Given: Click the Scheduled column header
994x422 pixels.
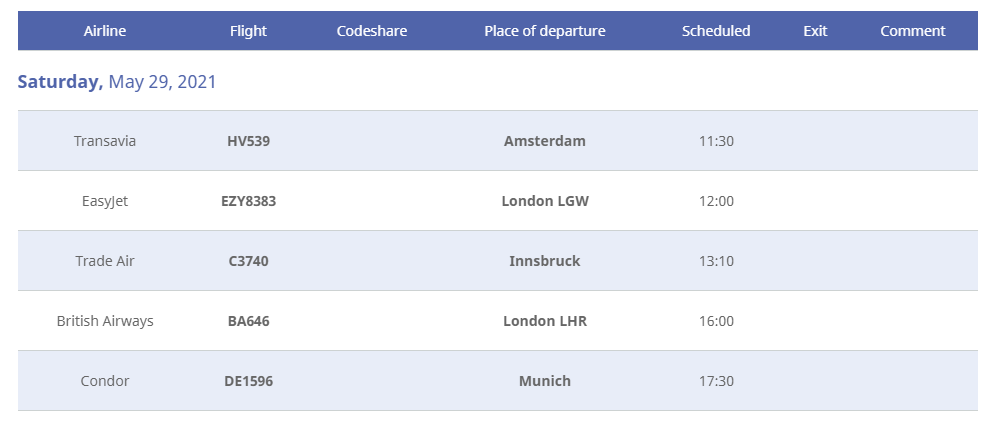Looking at the screenshot, I should click(x=716, y=31).
